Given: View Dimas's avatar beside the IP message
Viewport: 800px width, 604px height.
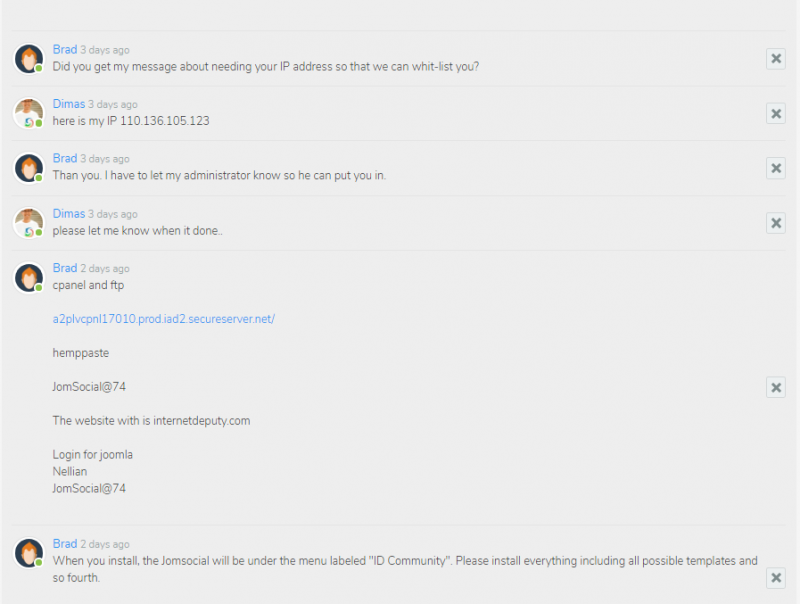Looking at the screenshot, I should coord(29,113).
